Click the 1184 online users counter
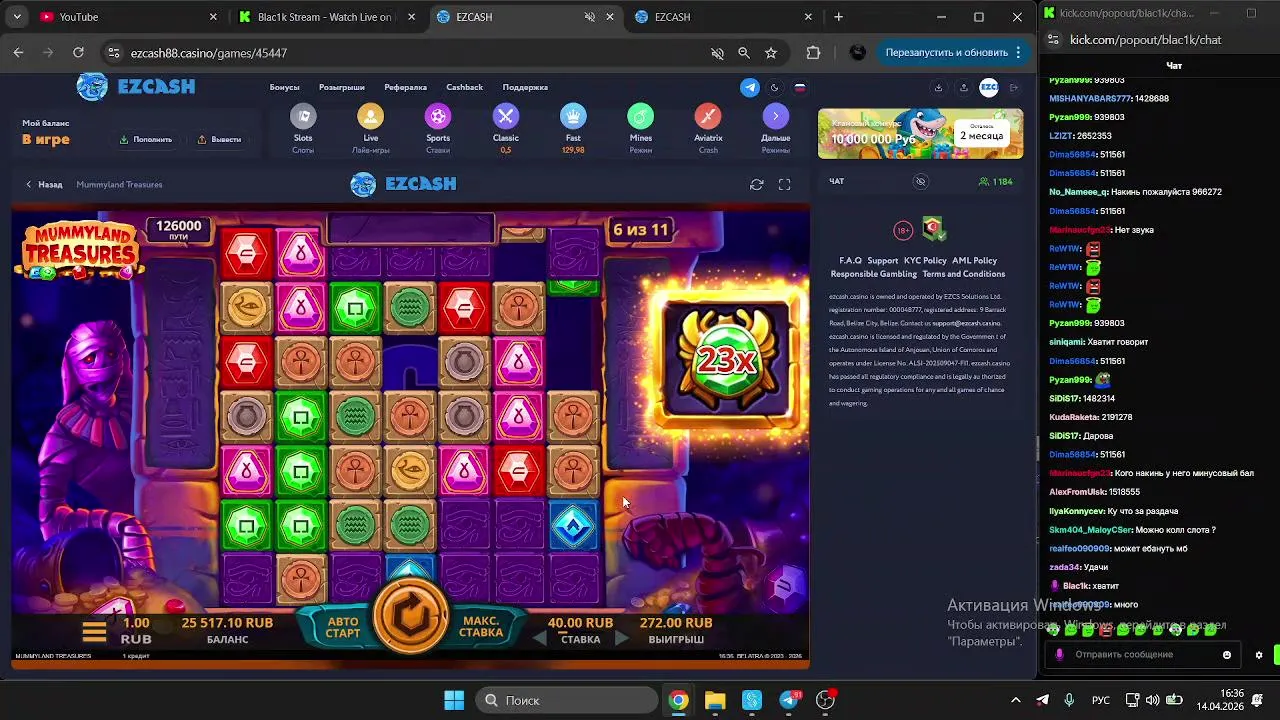1280x720 pixels. 996,181
